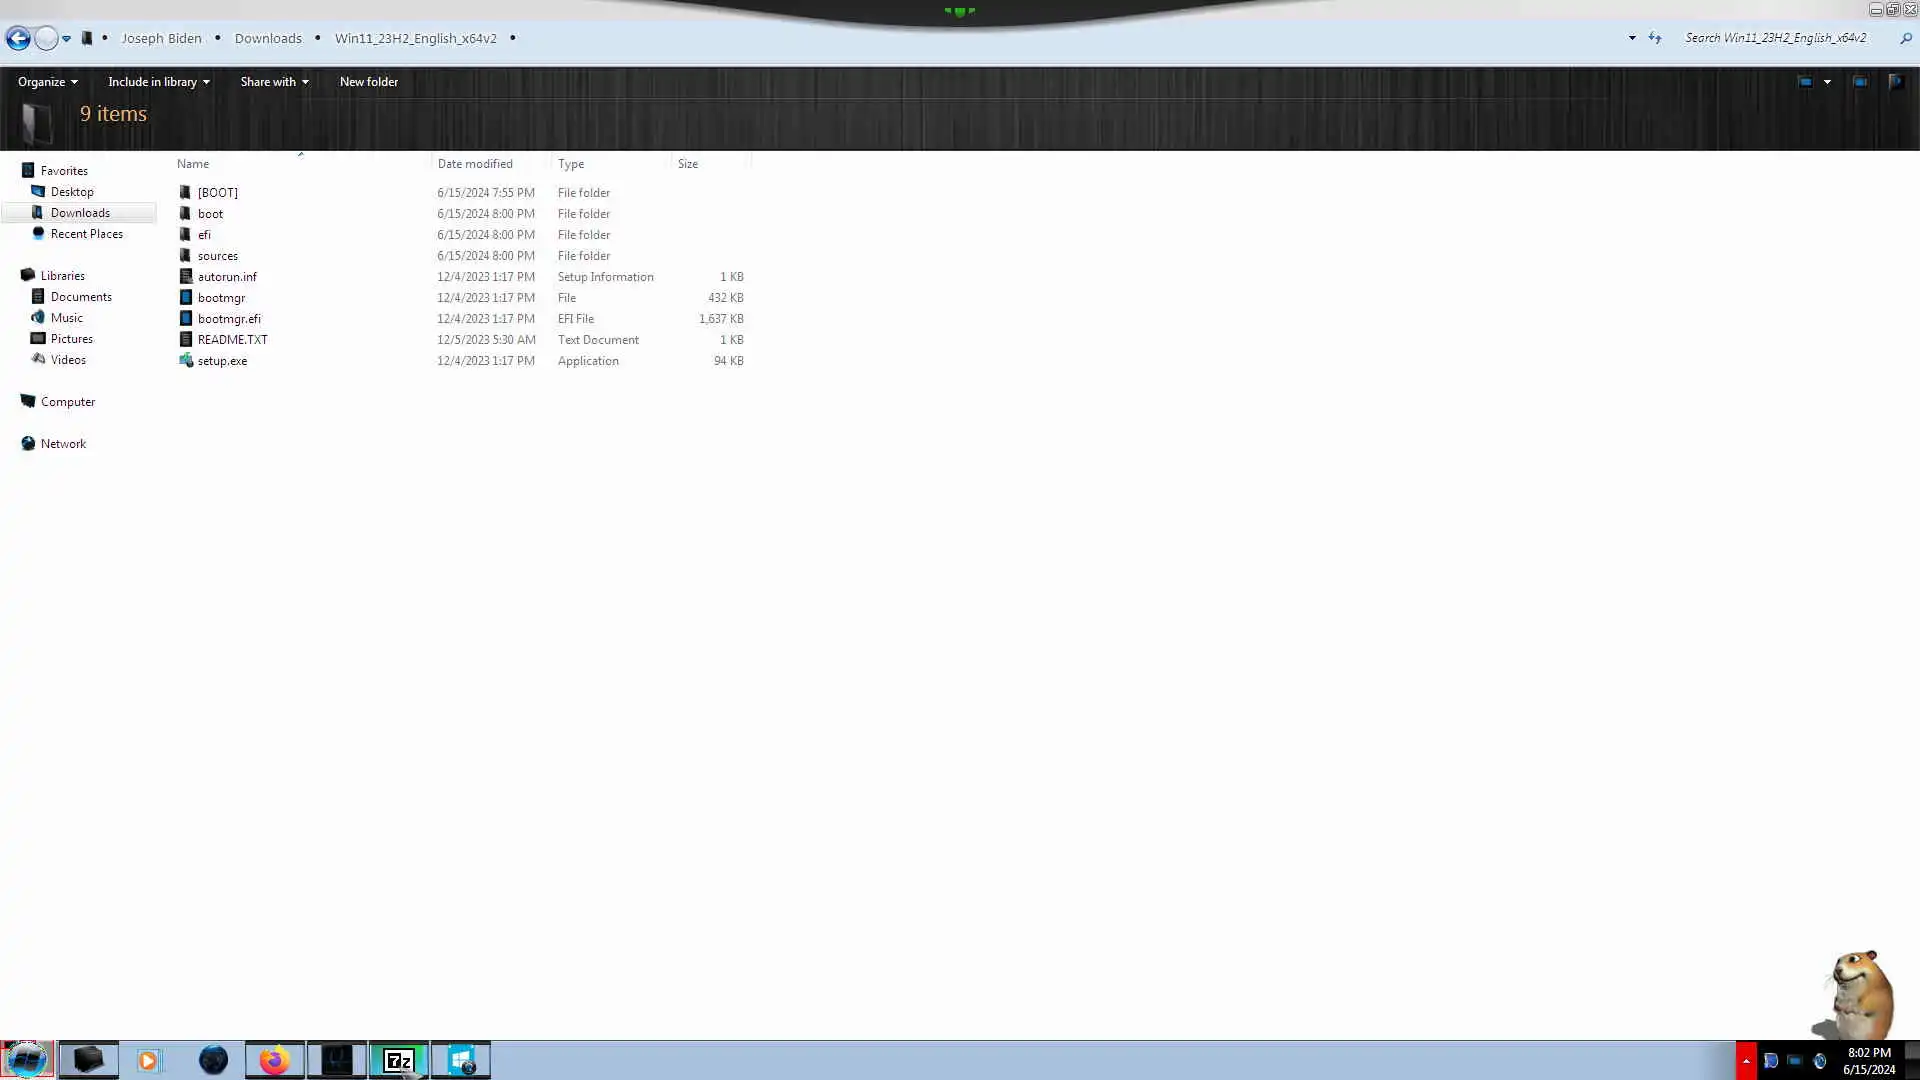
Task: Toggle the preview pane icon
Action: pos(1860,82)
